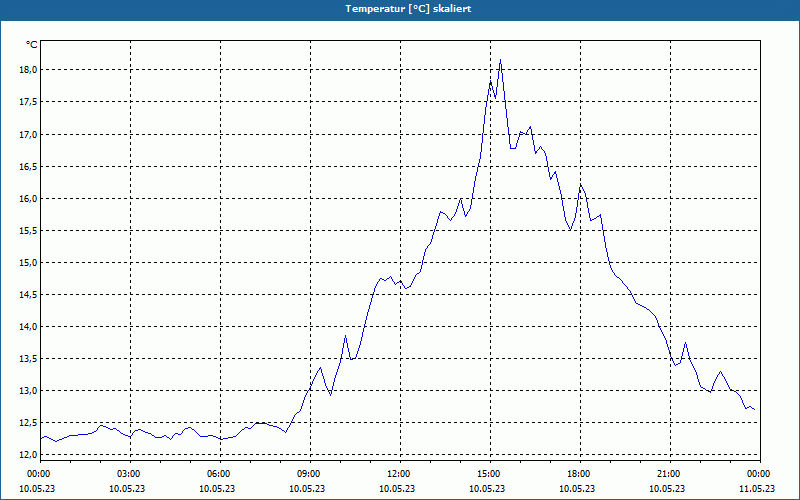Pick the 15,0 y-axis value
The image size is (800, 500).
pos(29,263)
